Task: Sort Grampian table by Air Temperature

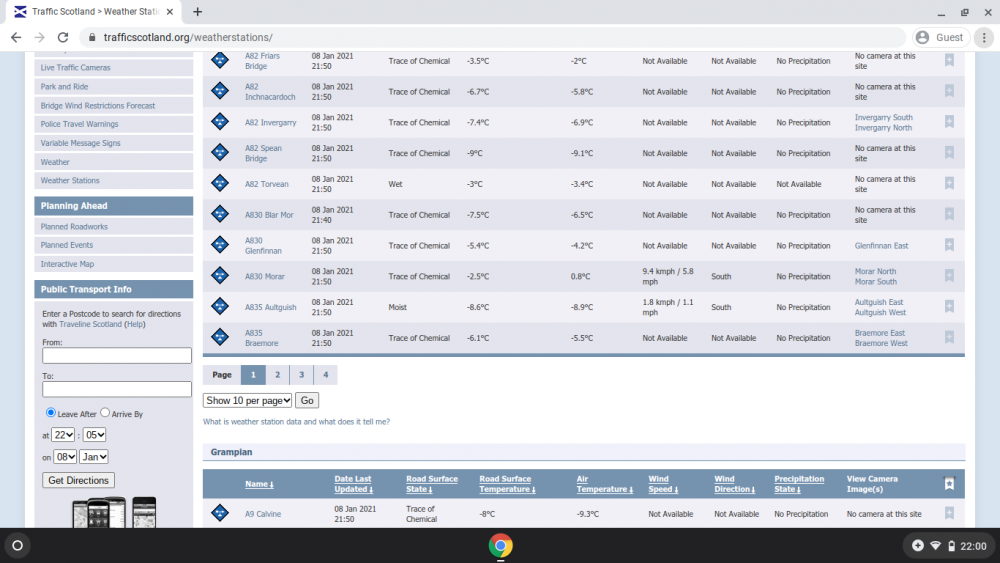Action: [x=605, y=484]
